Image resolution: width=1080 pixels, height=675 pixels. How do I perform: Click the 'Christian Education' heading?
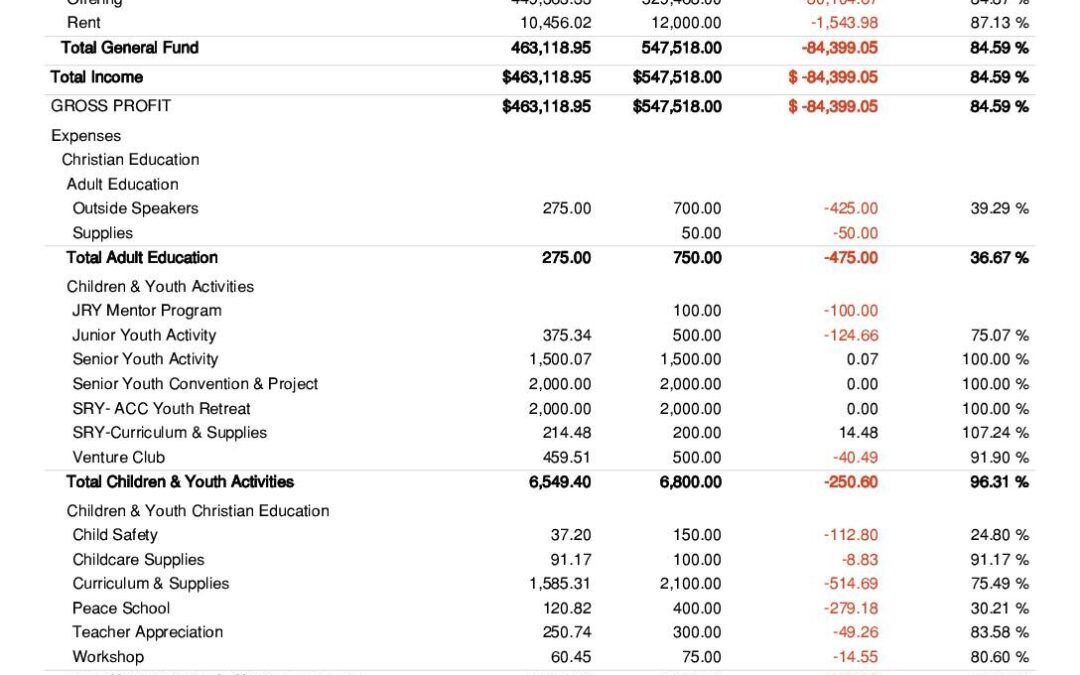(x=130, y=160)
